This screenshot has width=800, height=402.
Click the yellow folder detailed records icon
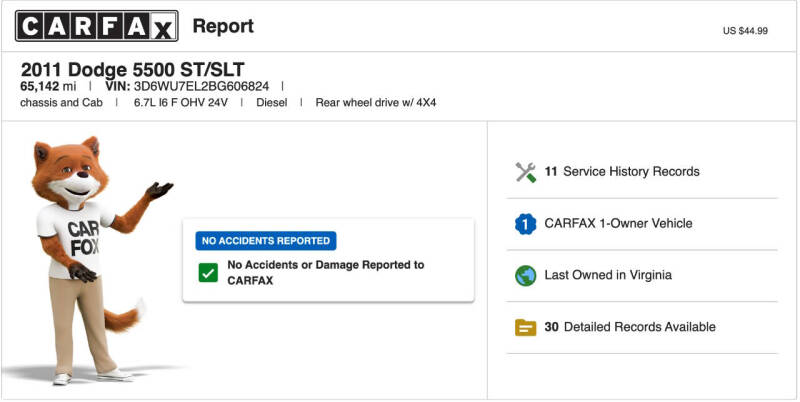point(526,327)
